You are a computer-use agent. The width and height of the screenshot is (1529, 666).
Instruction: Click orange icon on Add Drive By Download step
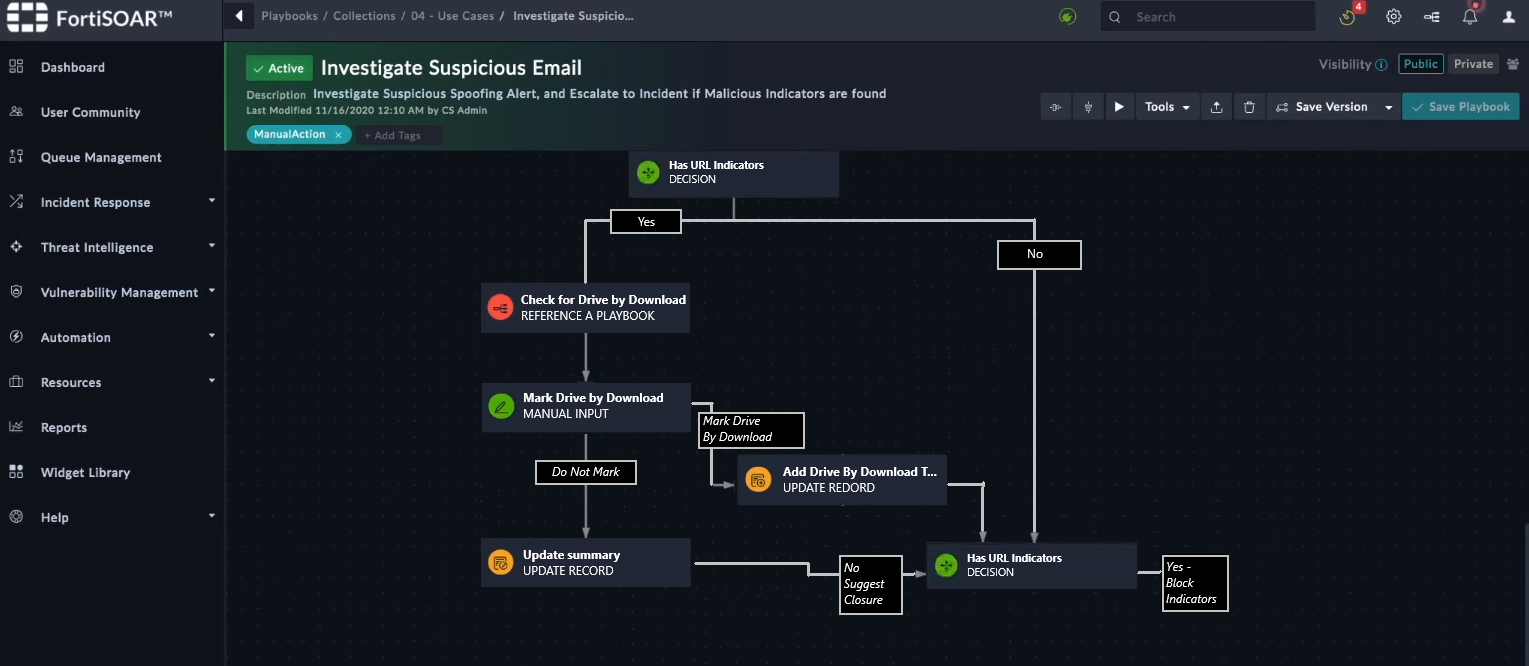[x=758, y=480]
